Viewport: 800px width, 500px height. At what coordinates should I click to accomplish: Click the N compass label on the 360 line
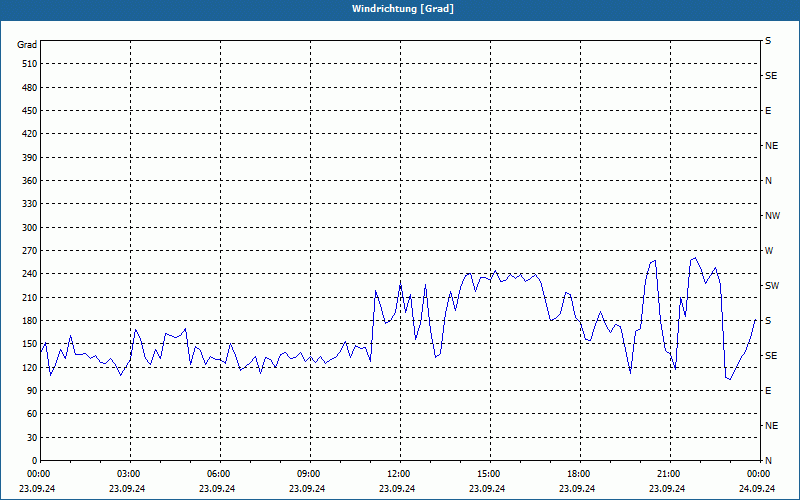click(768, 181)
